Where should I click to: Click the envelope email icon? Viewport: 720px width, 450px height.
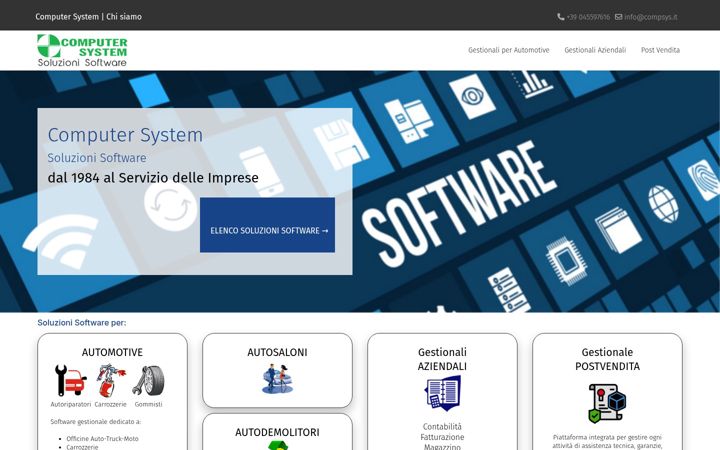point(619,17)
